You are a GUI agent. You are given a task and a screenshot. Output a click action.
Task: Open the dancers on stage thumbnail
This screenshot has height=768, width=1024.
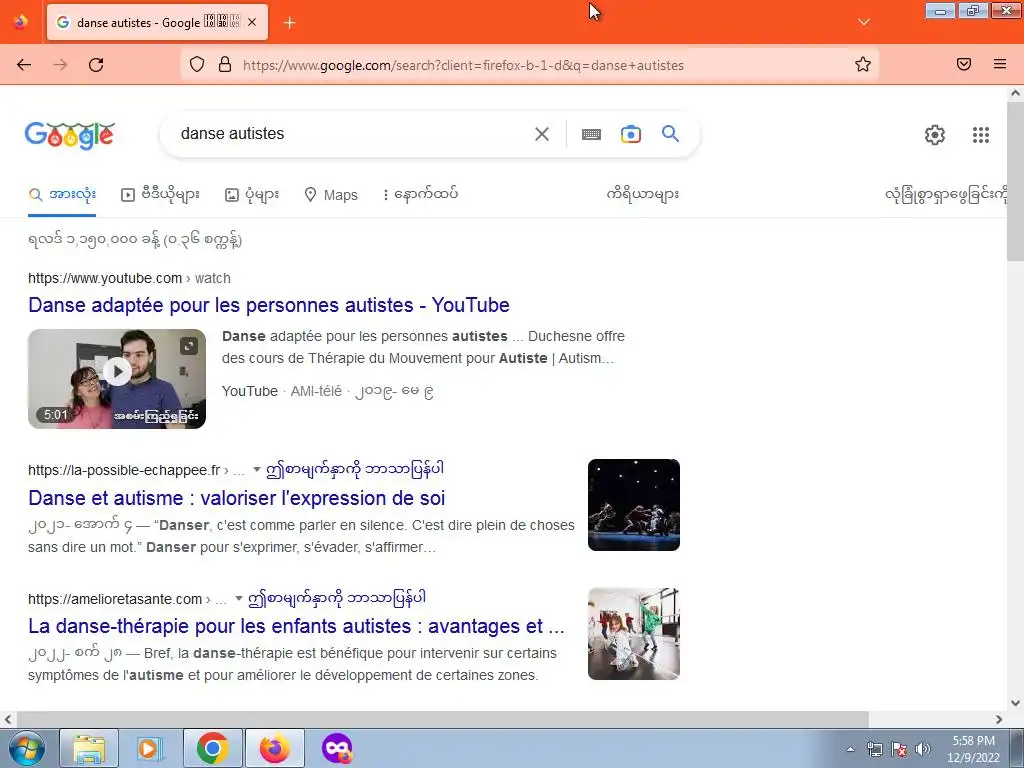[x=633, y=505]
